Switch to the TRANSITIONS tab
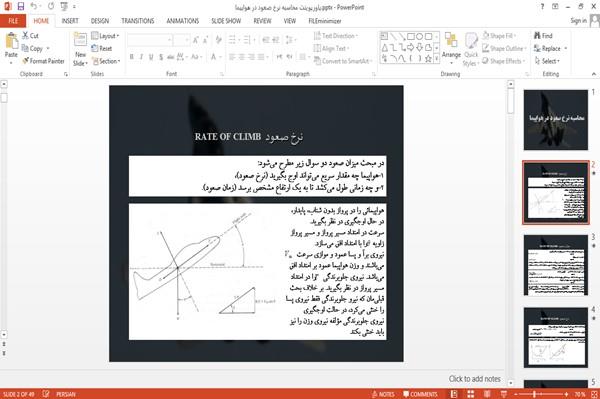The image size is (600, 399). pos(138,21)
